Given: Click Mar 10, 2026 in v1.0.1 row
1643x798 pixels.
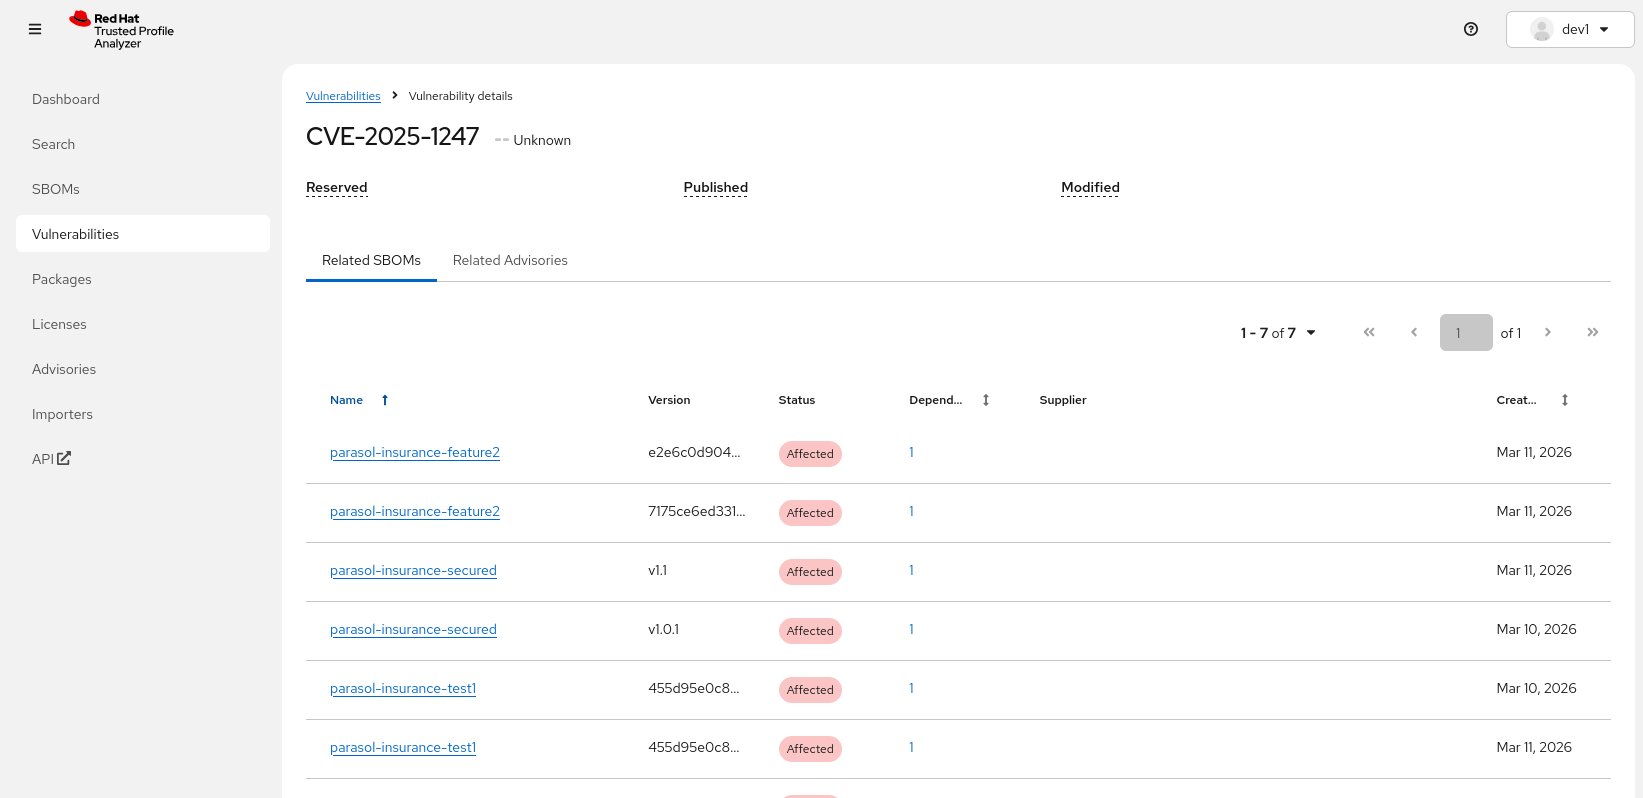Looking at the screenshot, I should (1536, 629).
